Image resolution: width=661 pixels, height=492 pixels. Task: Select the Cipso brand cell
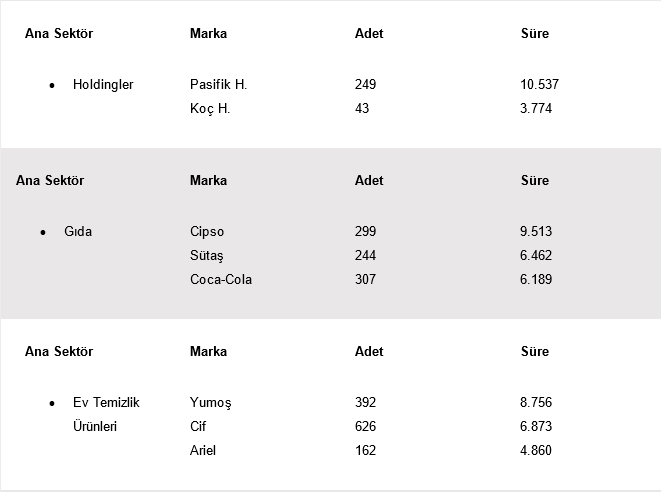coord(207,232)
